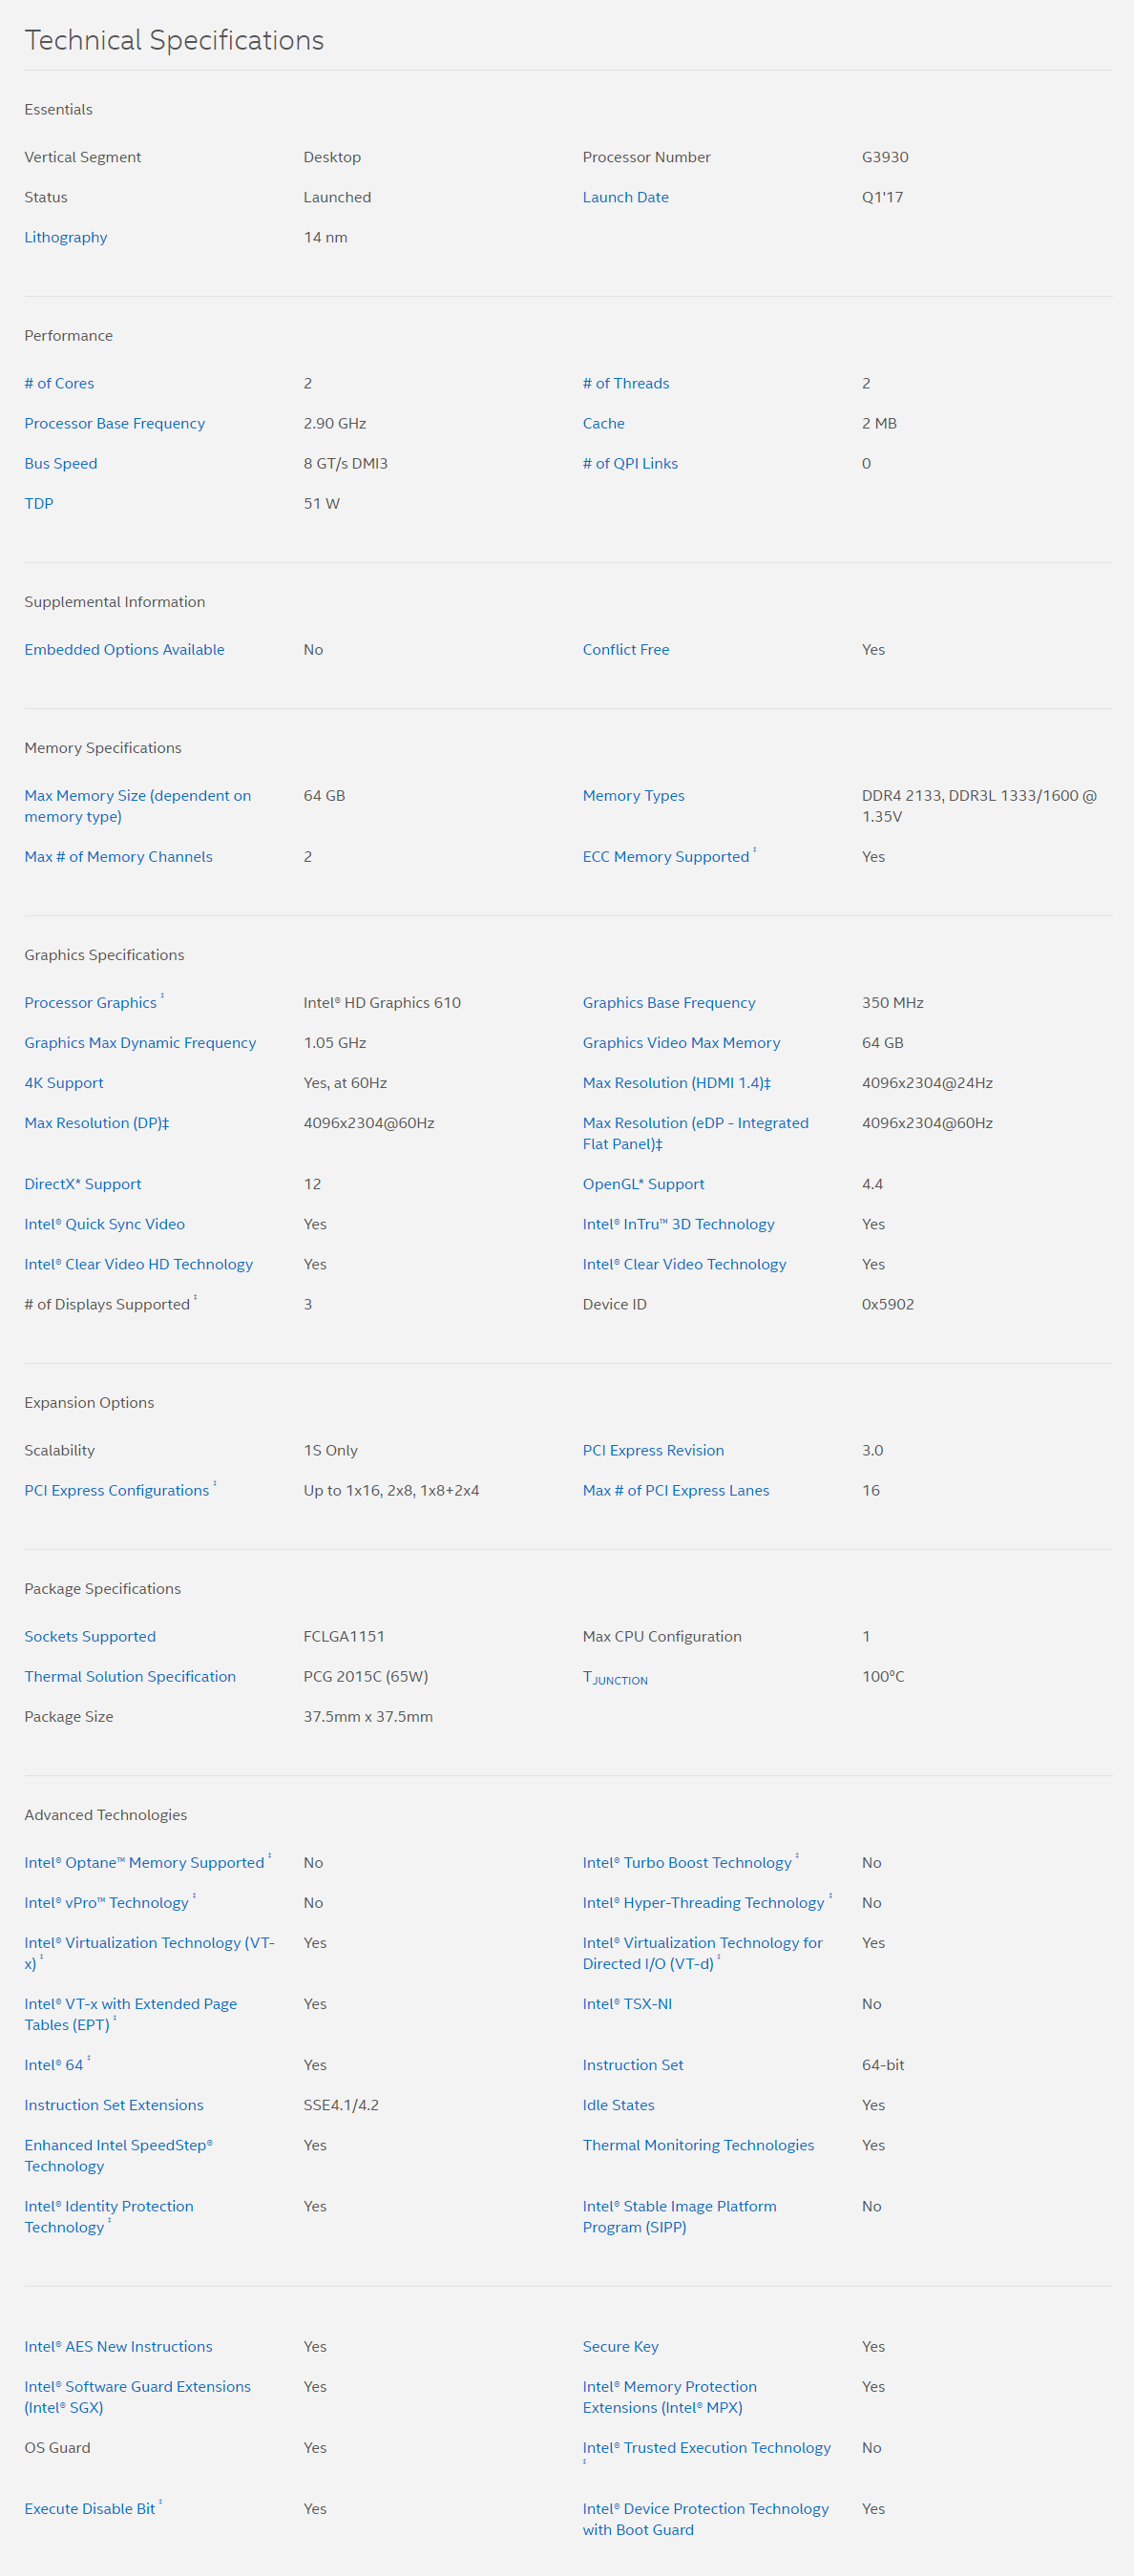
Task: Click the '# of Cores' link
Action: (x=59, y=383)
